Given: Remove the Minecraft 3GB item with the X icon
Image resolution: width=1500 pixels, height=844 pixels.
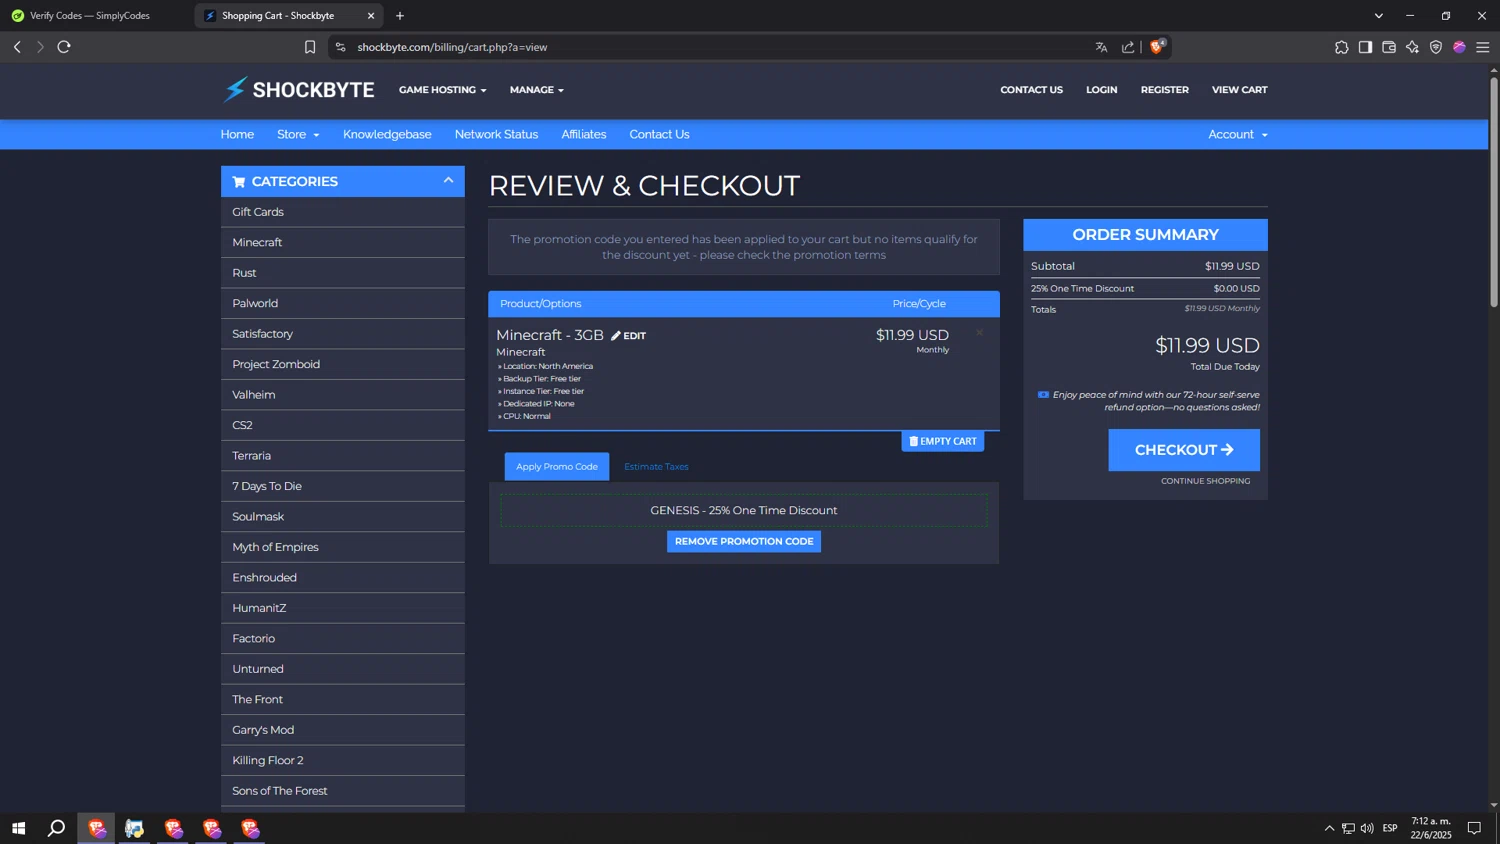Looking at the screenshot, I should click(x=980, y=333).
